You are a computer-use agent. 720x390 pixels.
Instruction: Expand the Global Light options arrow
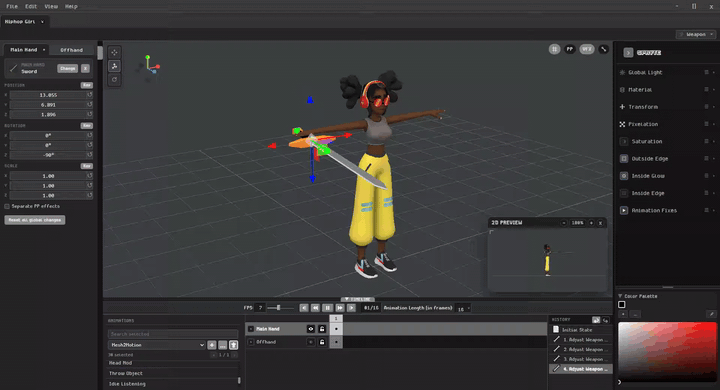click(714, 72)
